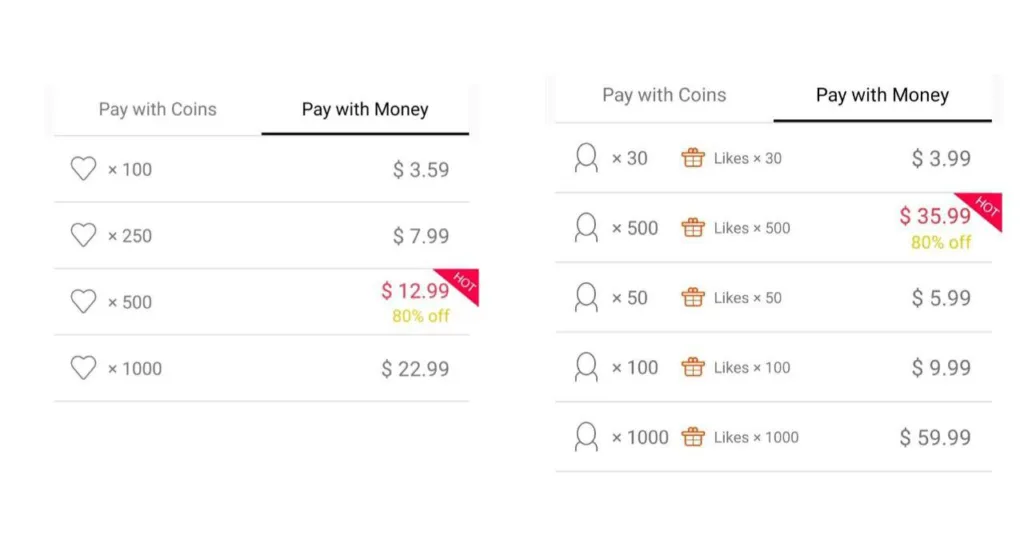The image size is (1024, 547).
Task: Click the gift icon beside Likes × 30
Action: (x=693, y=158)
